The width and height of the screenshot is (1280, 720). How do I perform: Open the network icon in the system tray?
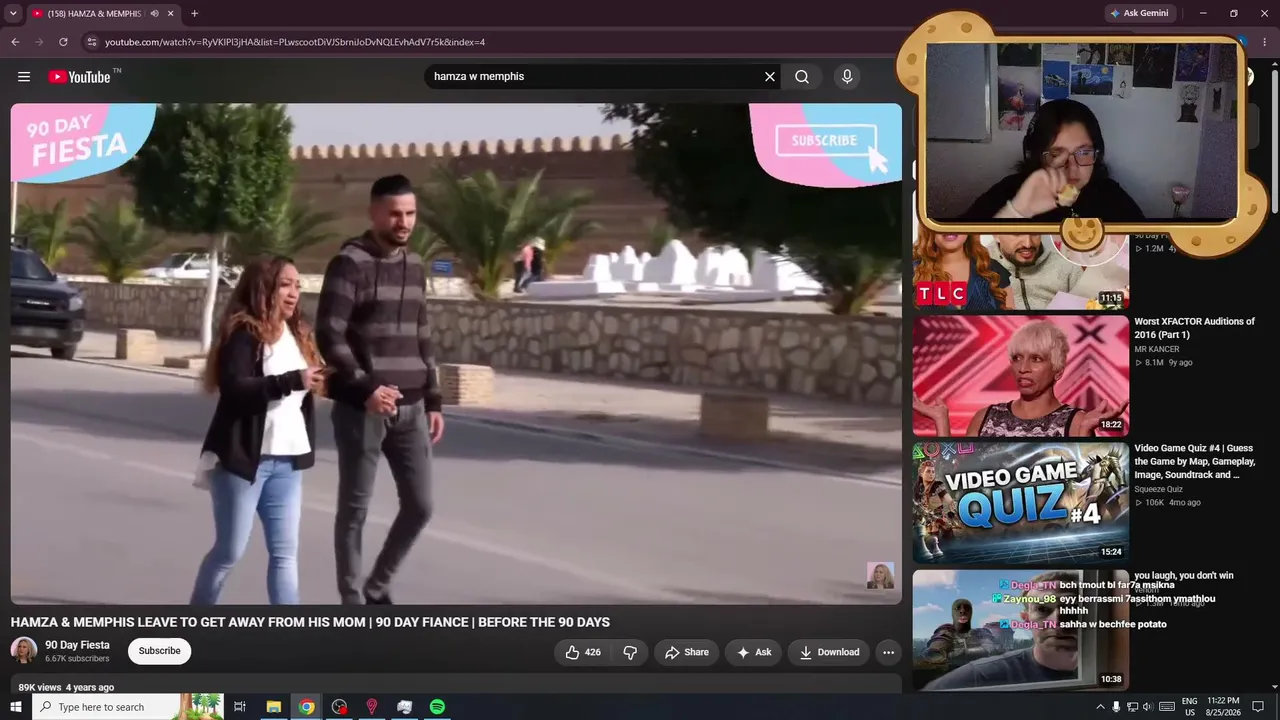point(1132,707)
